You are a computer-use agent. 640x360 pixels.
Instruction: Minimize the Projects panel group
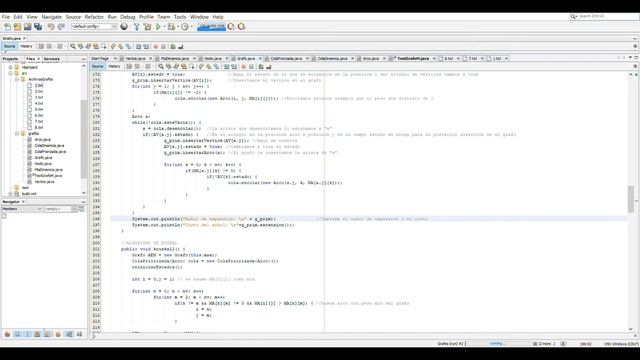click(84, 59)
